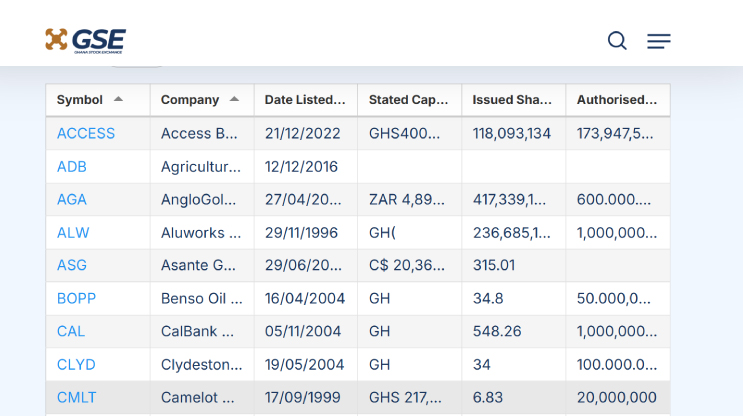
Task: Select the 'Aluworks ...' company cell
Action: (202, 233)
